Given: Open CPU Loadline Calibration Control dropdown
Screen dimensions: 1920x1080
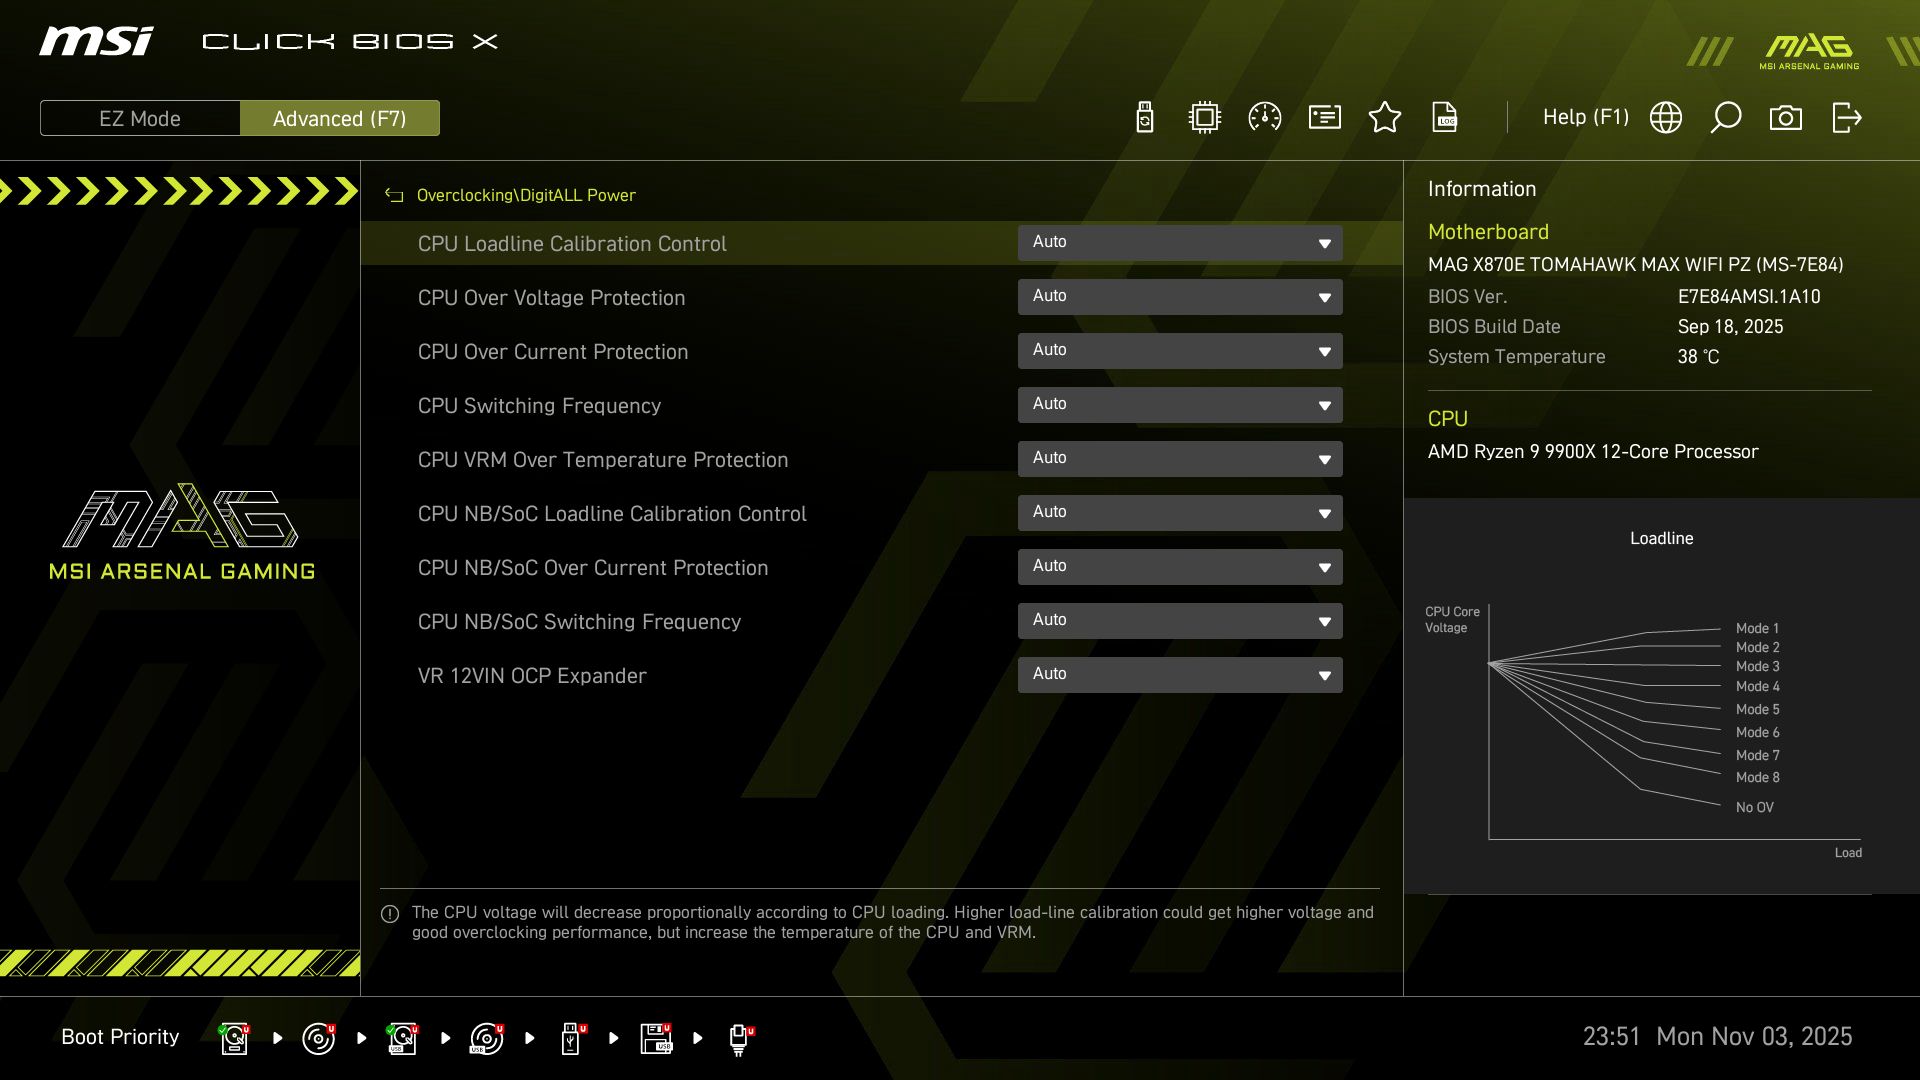Looking at the screenshot, I should [x=1180, y=242].
